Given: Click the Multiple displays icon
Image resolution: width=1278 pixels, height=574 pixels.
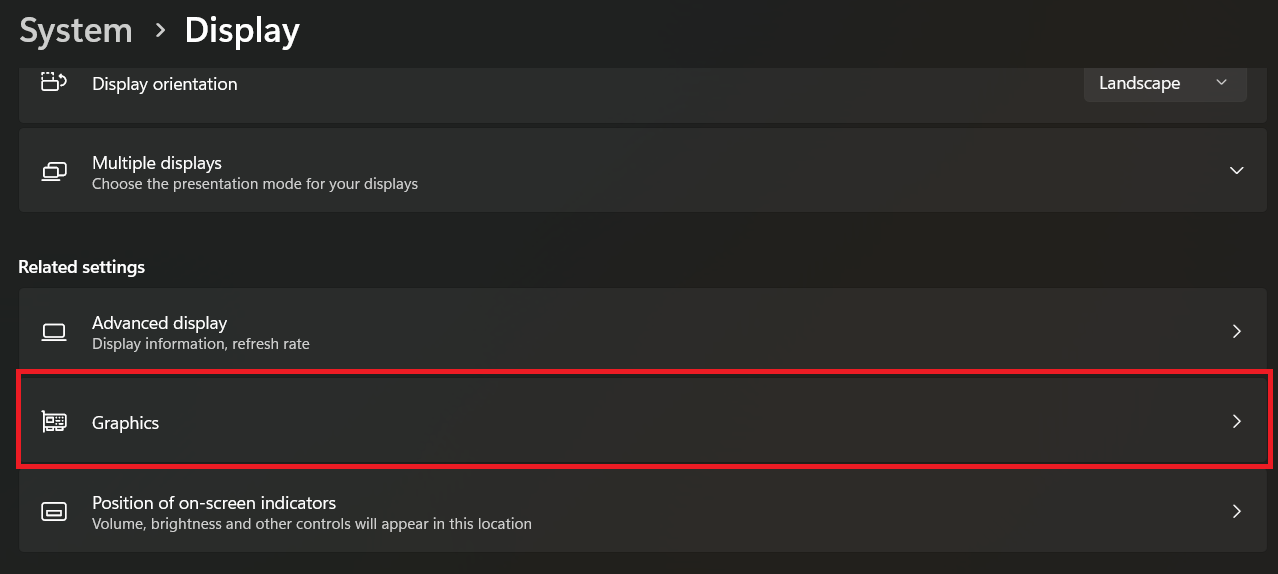Looking at the screenshot, I should coord(53,172).
